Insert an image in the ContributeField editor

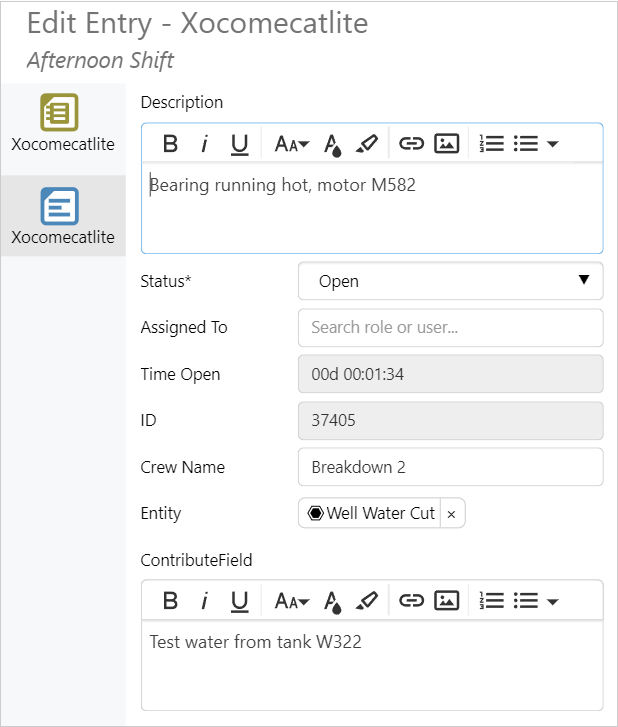pyautogui.click(x=446, y=601)
